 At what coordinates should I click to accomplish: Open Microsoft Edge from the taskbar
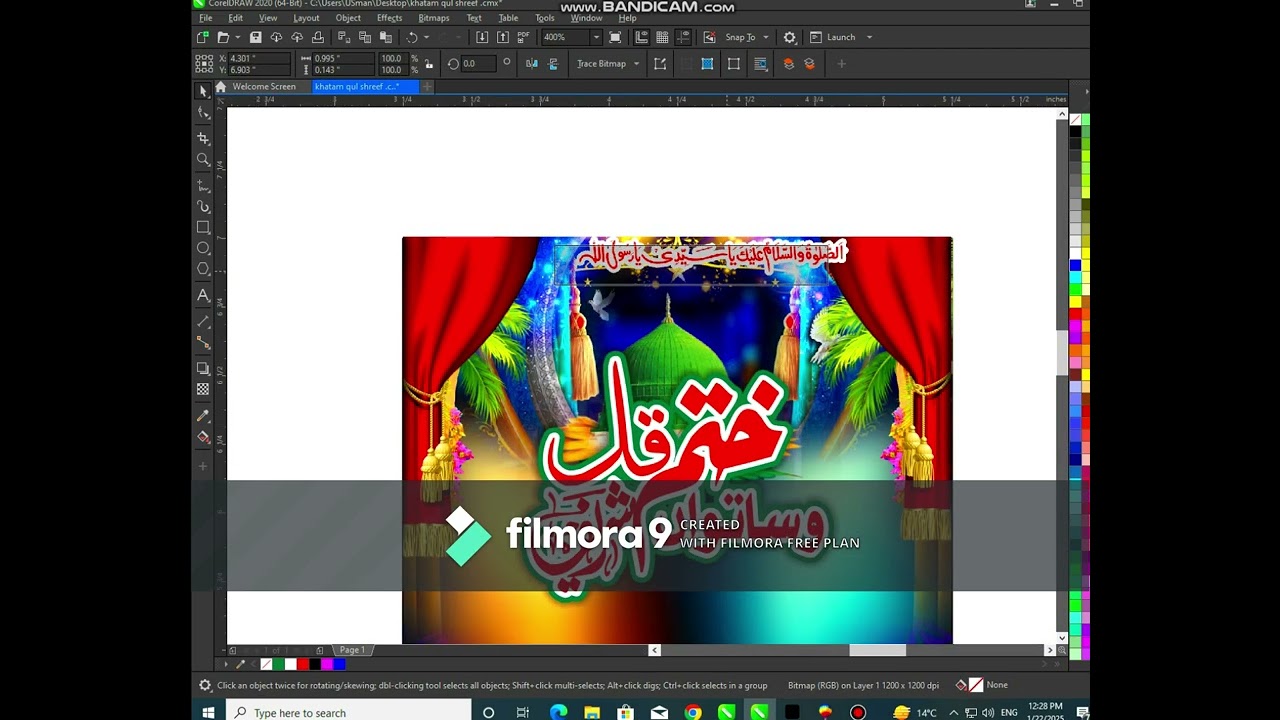click(558, 712)
